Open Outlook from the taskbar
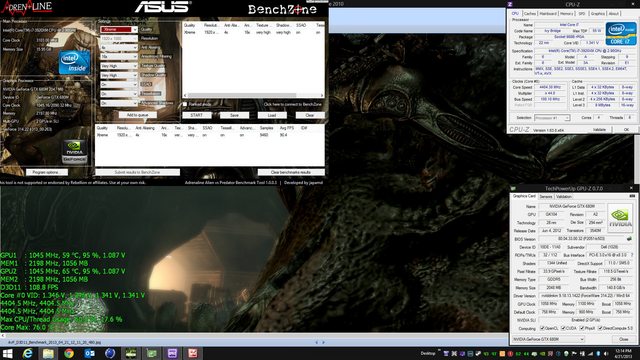The image size is (640, 360). click(89, 353)
